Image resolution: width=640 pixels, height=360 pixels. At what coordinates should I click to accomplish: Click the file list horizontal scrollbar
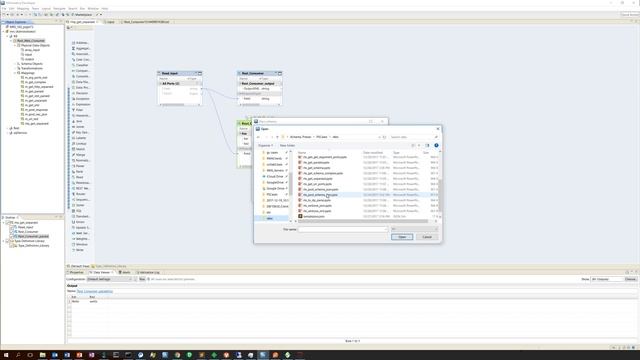click(x=363, y=221)
